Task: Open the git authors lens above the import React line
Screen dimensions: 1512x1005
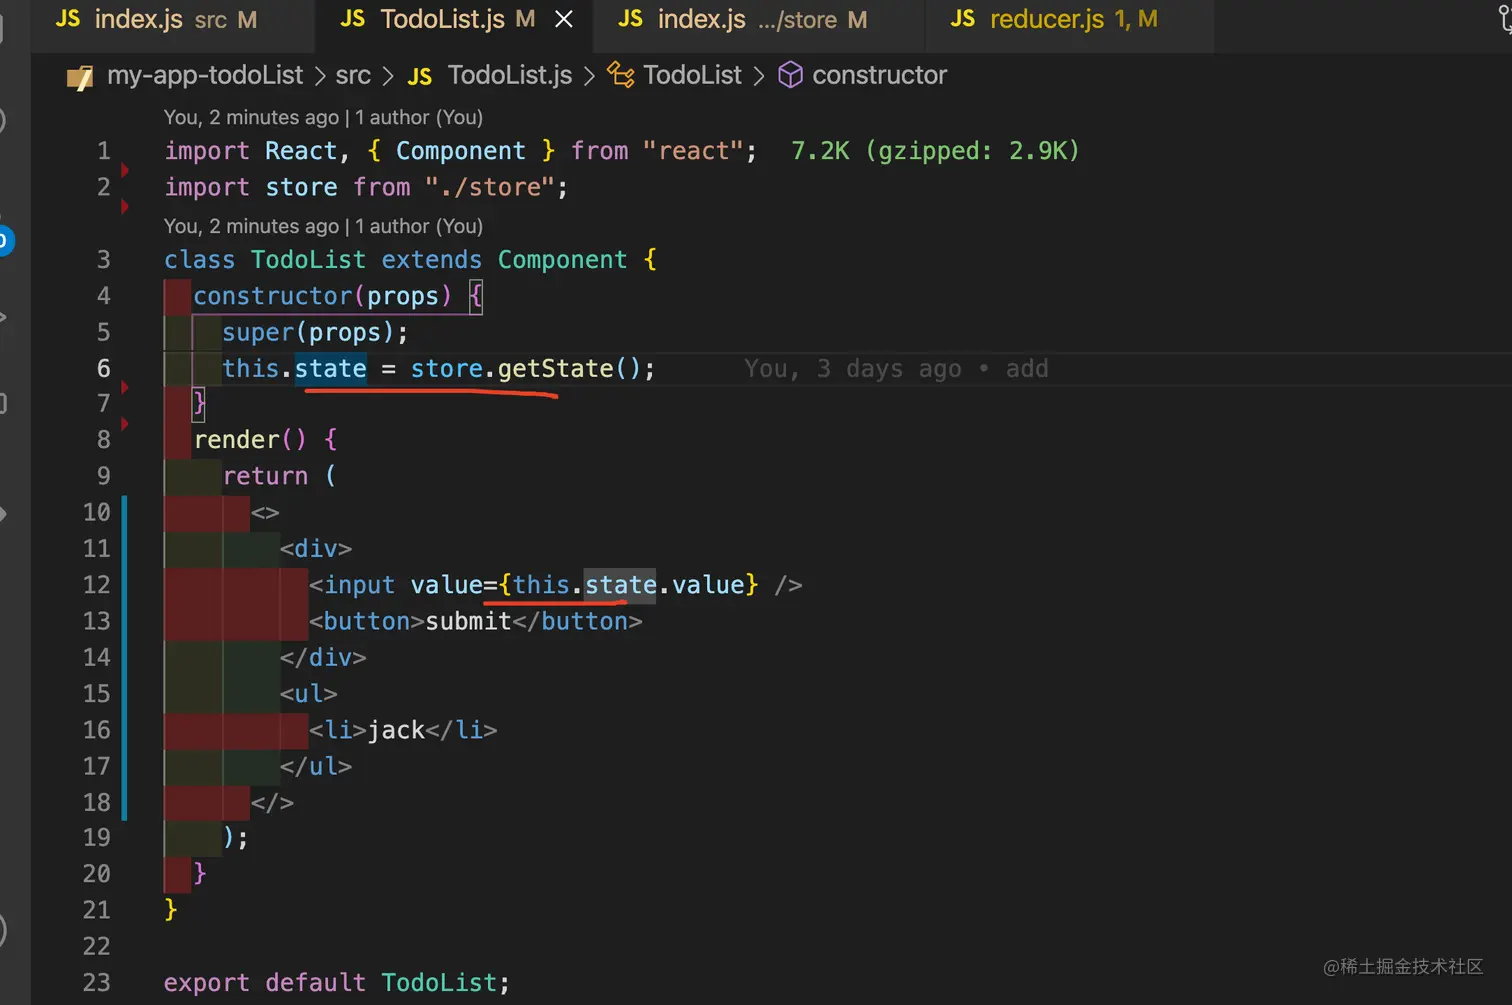Action: [x=323, y=117]
